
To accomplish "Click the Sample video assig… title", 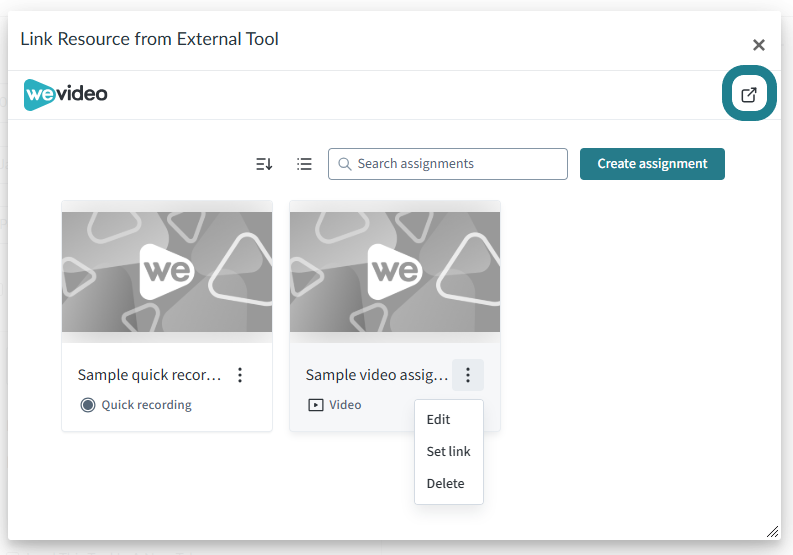I will 377,375.
